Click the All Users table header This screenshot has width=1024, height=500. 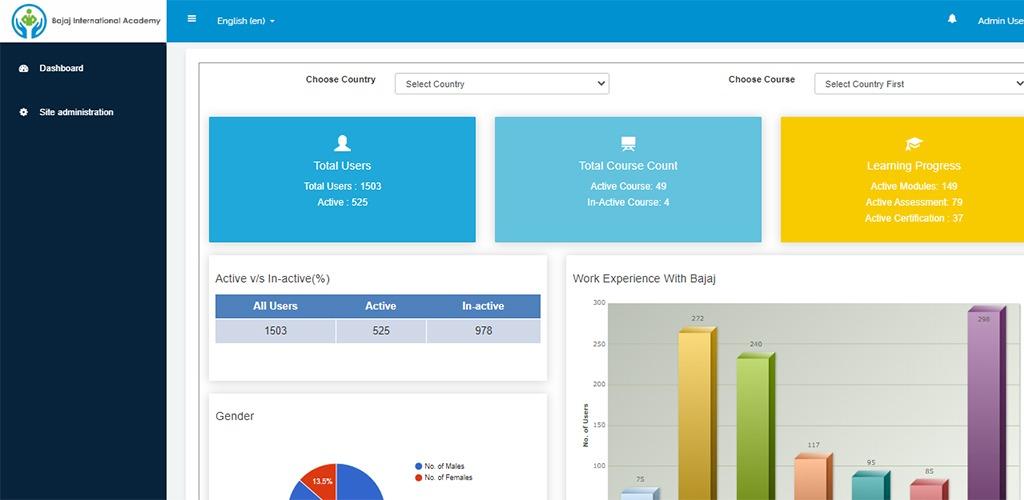click(x=276, y=306)
